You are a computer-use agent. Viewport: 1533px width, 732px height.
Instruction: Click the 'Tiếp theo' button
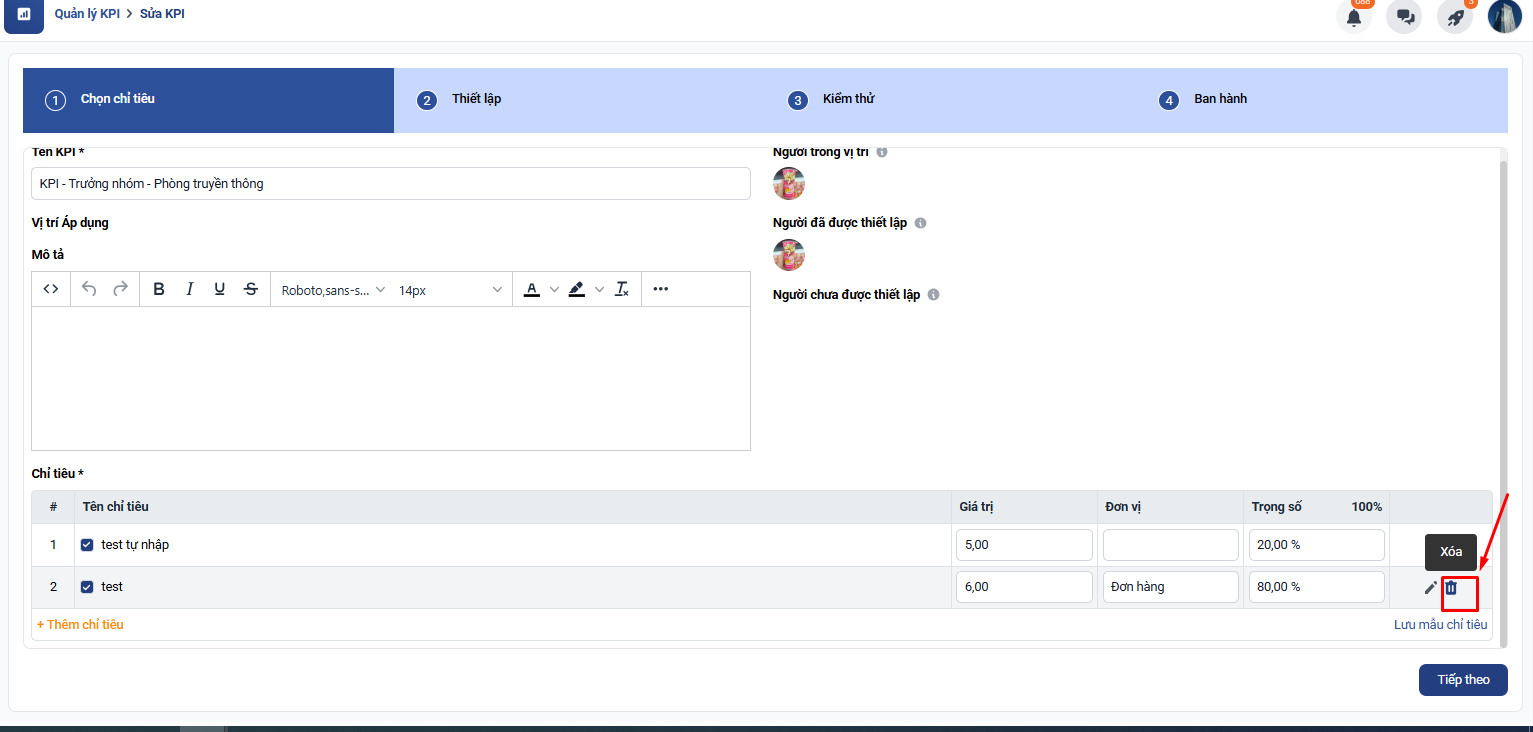pyautogui.click(x=1463, y=680)
